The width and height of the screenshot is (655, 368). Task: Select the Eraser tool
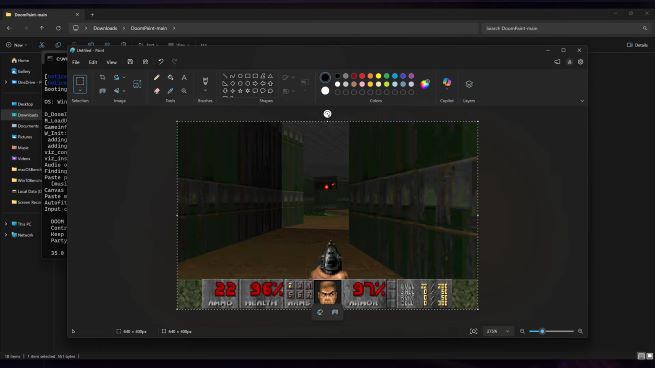tap(157, 91)
